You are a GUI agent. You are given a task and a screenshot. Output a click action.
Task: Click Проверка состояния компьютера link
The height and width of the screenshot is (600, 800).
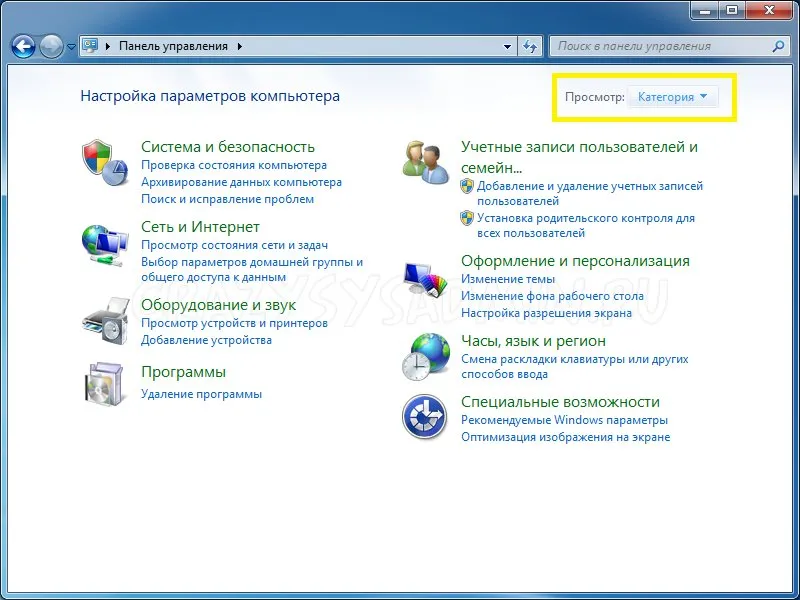(x=234, y=165)
